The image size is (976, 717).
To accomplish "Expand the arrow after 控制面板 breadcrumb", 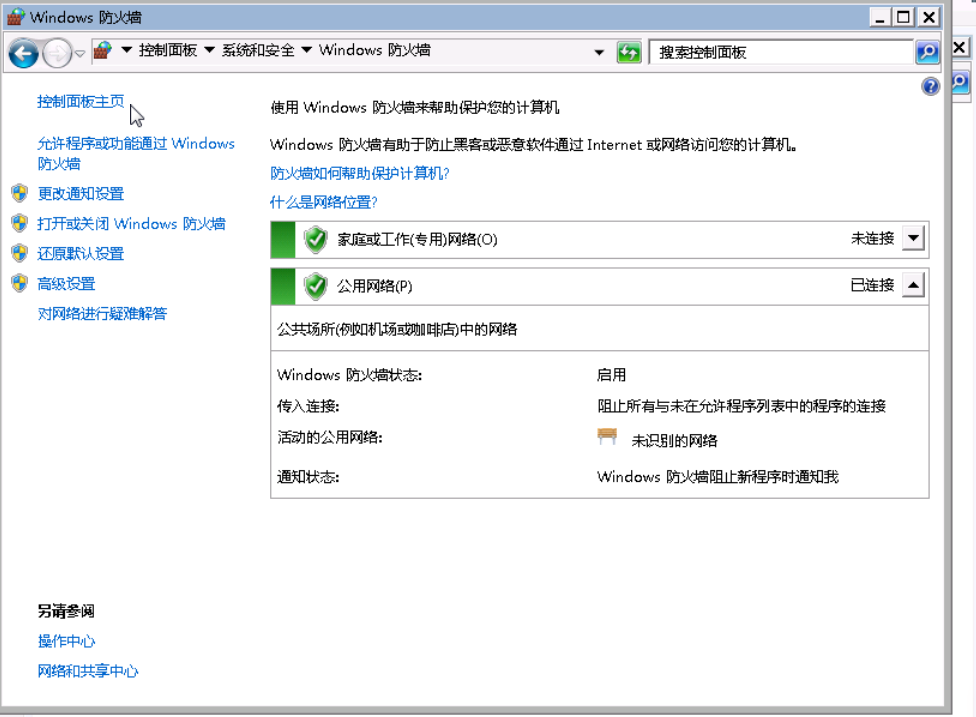I will click(210, 50).
